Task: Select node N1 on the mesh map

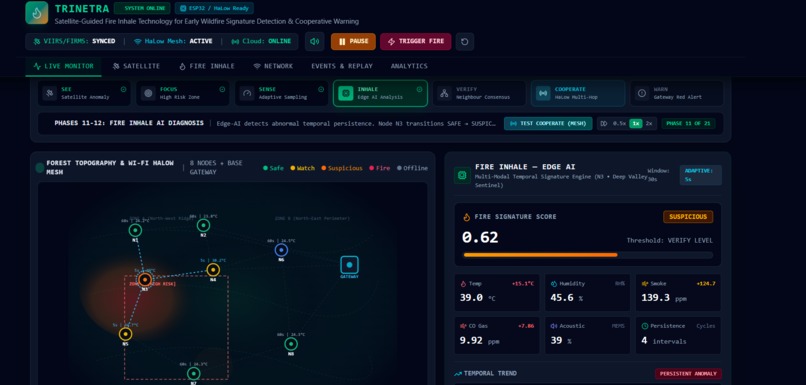Action: (x=135, y=230)
